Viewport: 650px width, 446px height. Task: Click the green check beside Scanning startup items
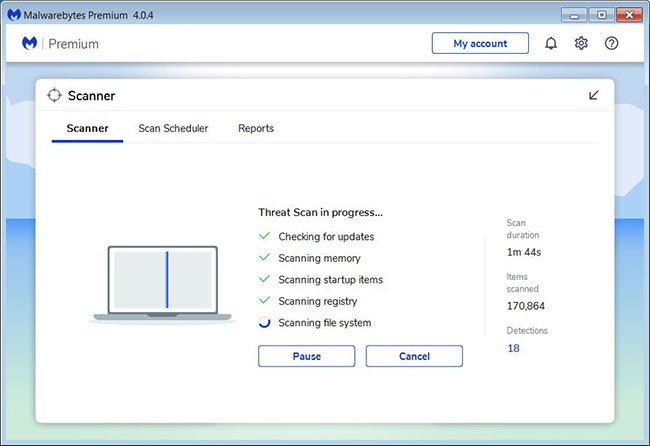click(264, 279)
